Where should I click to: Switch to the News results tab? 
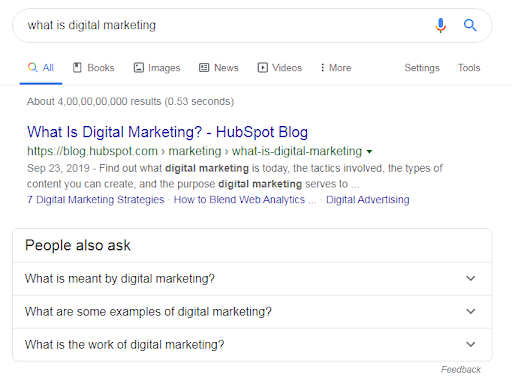[x=219, y=68]
